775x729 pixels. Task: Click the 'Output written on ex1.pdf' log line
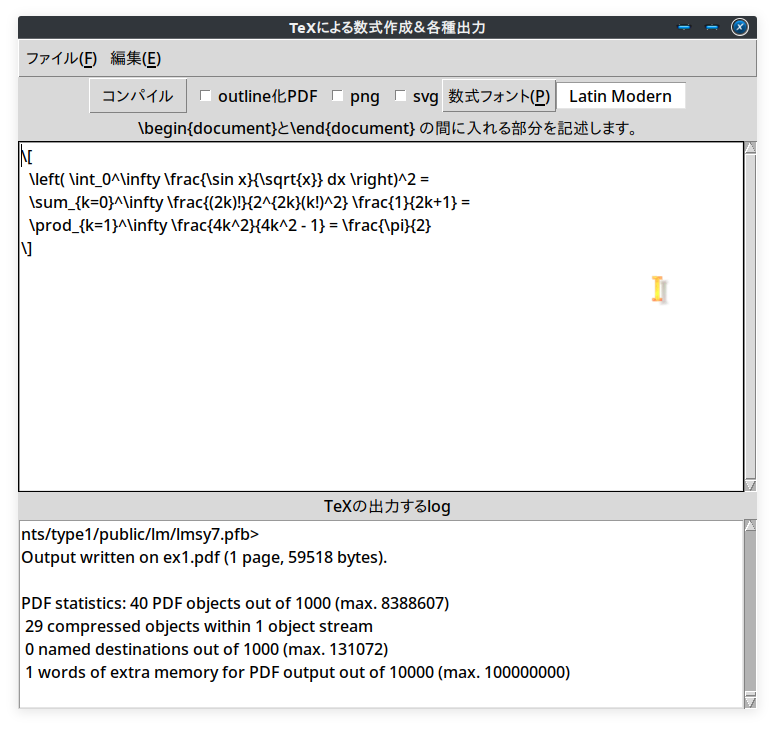(204, 557)
